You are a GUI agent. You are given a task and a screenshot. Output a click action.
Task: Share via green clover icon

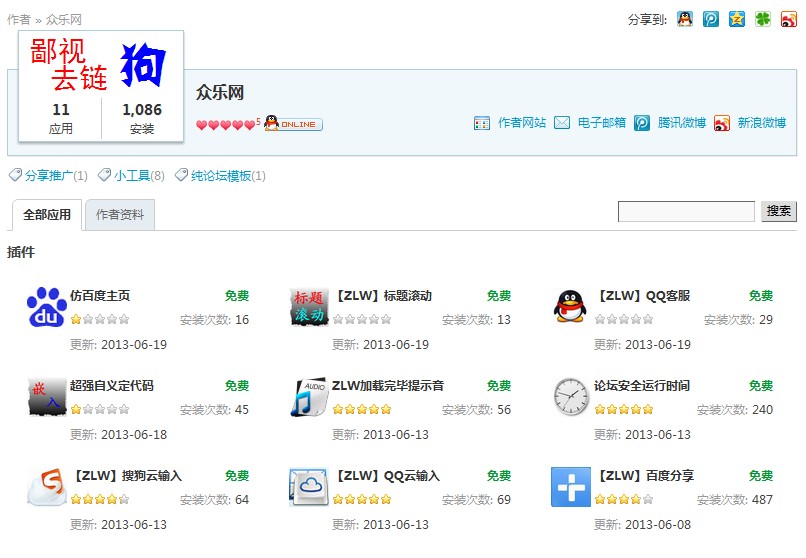point(763,19)
